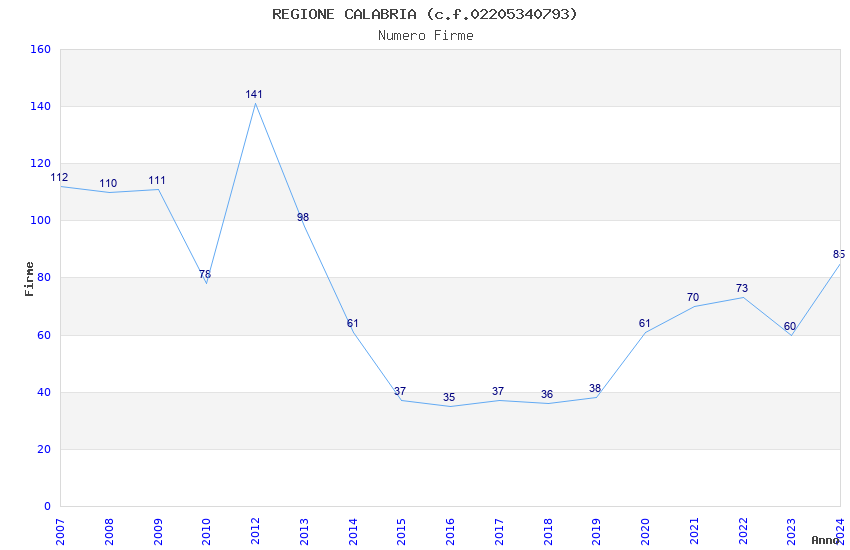Select the 110 data label for 2008
Viewport: 850px width, 550px height.
(108, 183)
